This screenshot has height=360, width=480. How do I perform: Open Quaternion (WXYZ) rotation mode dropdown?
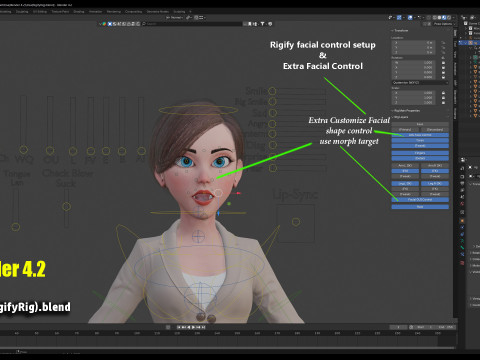pyautogui.click(x=420, y=83)
